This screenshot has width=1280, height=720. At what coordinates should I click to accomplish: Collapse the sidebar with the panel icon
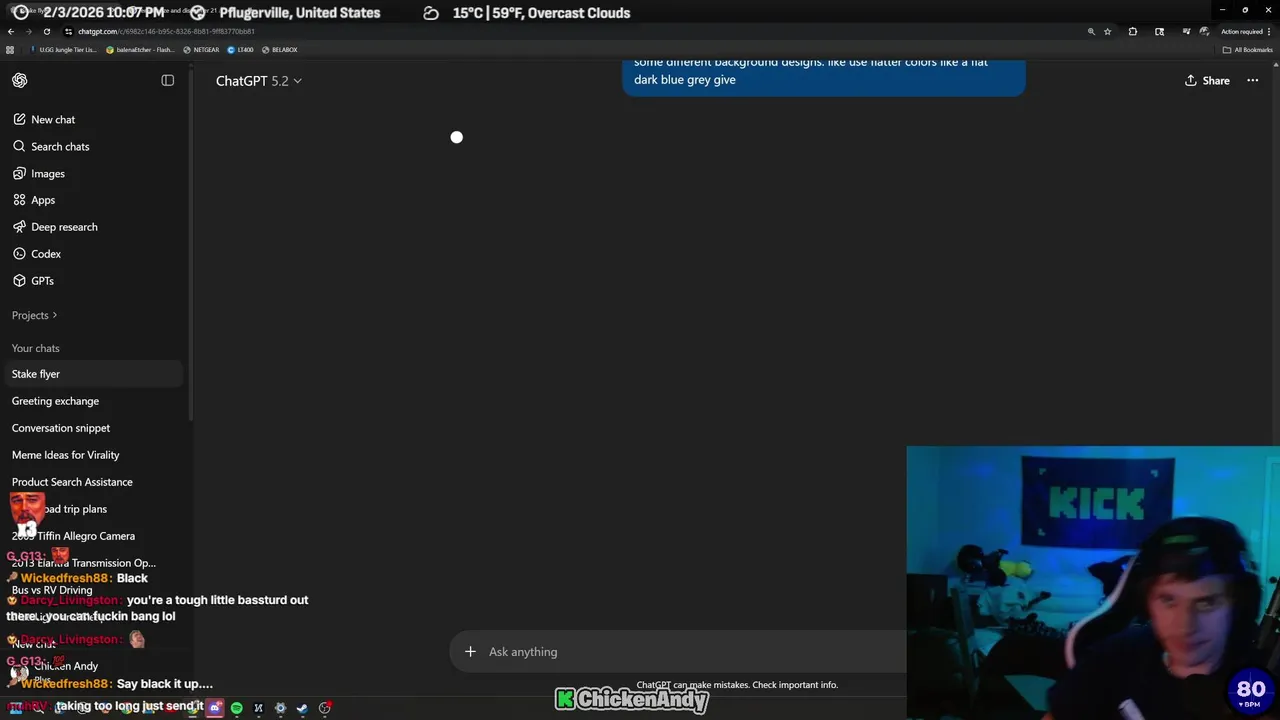(x=168, y=80)
